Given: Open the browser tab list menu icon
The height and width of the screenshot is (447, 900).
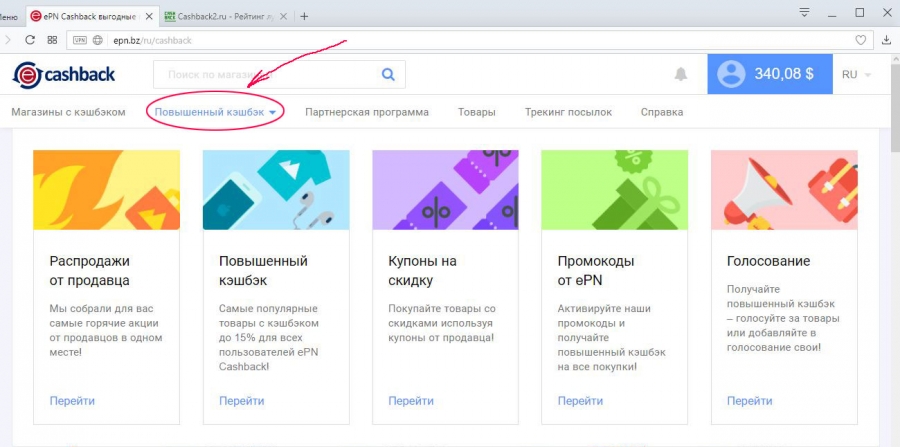Looking at the screenshot, I should click(804, 11).
